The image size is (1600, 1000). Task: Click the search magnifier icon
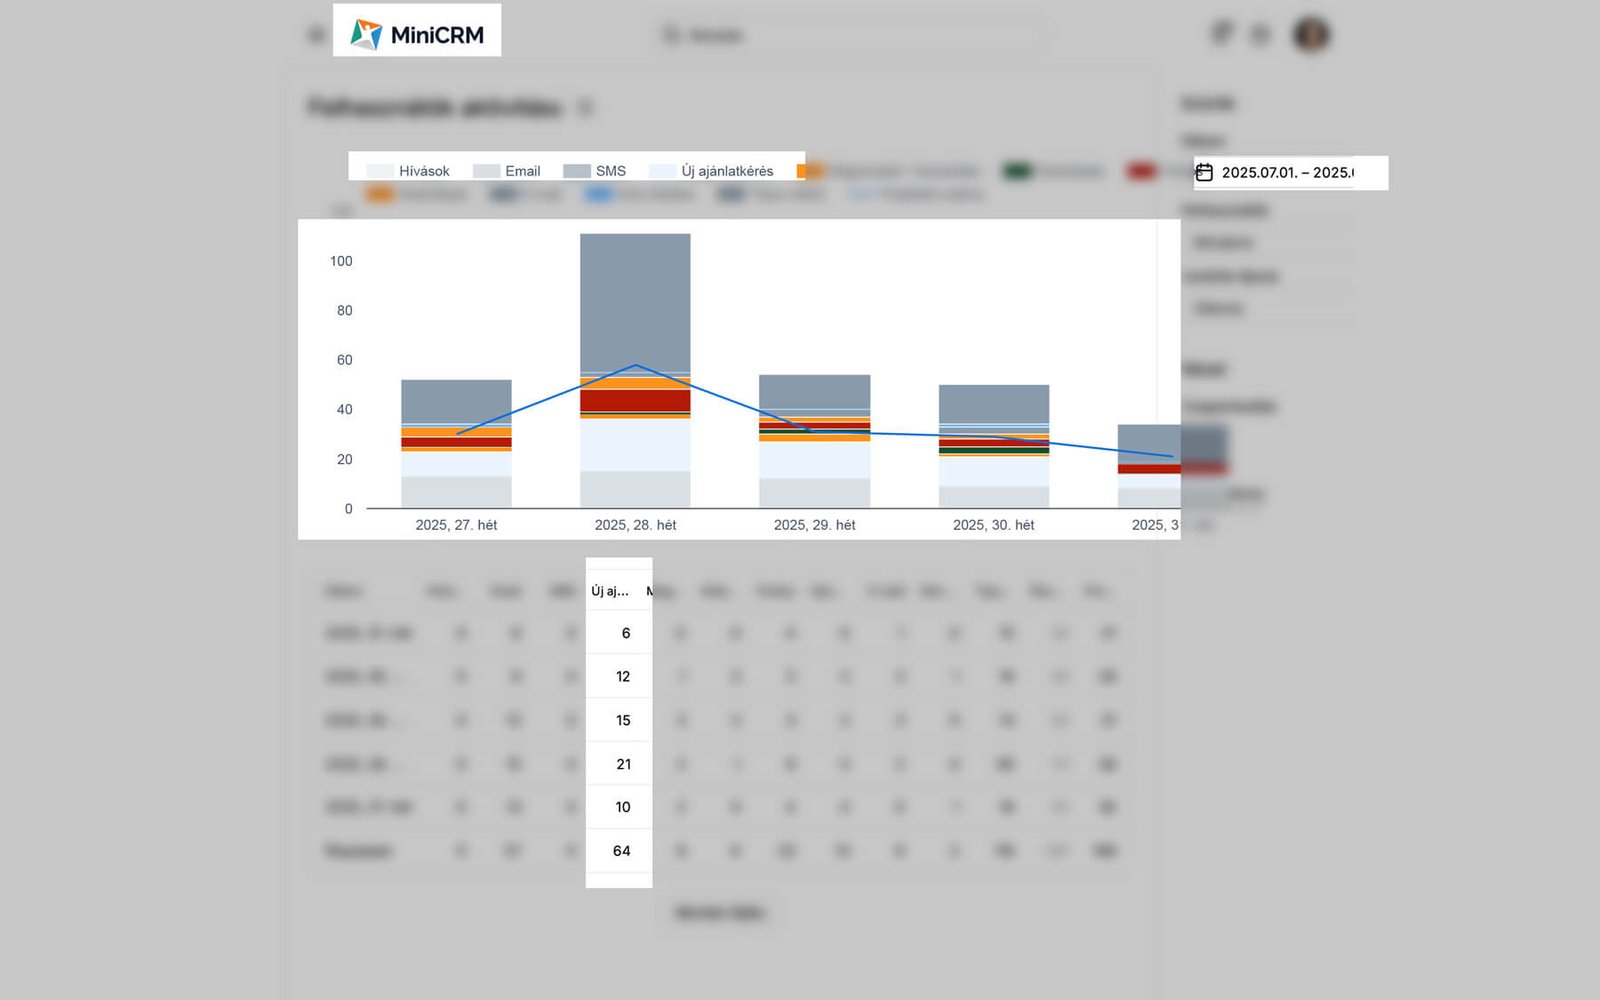[x=669, y=34]
